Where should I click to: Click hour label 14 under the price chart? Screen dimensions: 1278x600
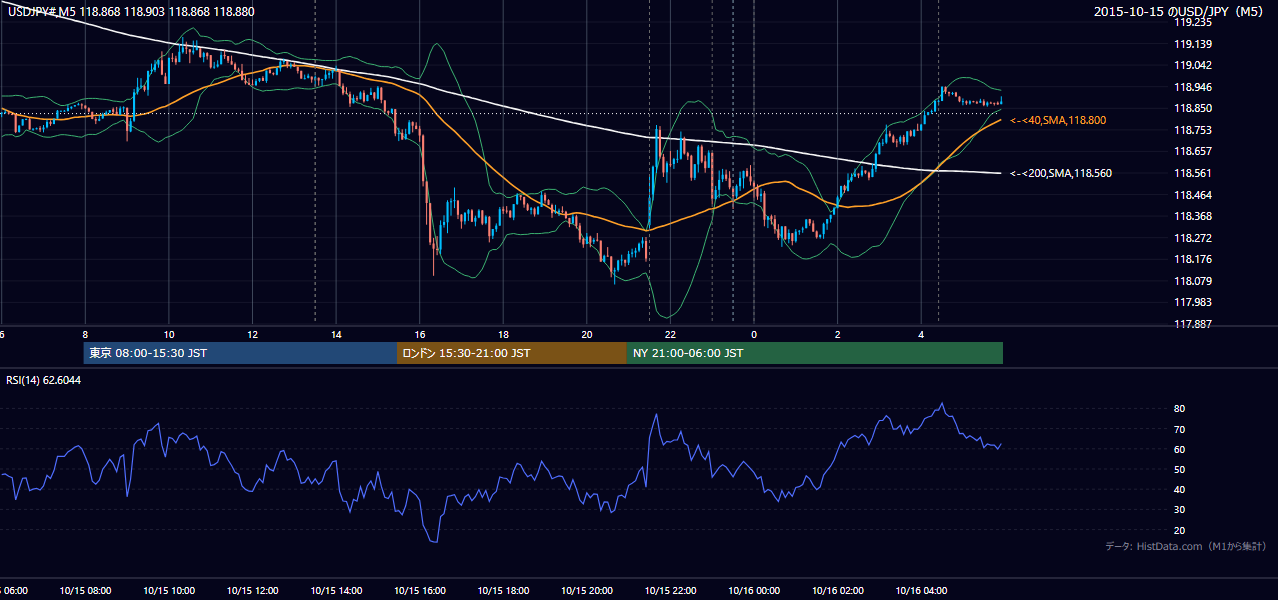(x=336, y=335)
